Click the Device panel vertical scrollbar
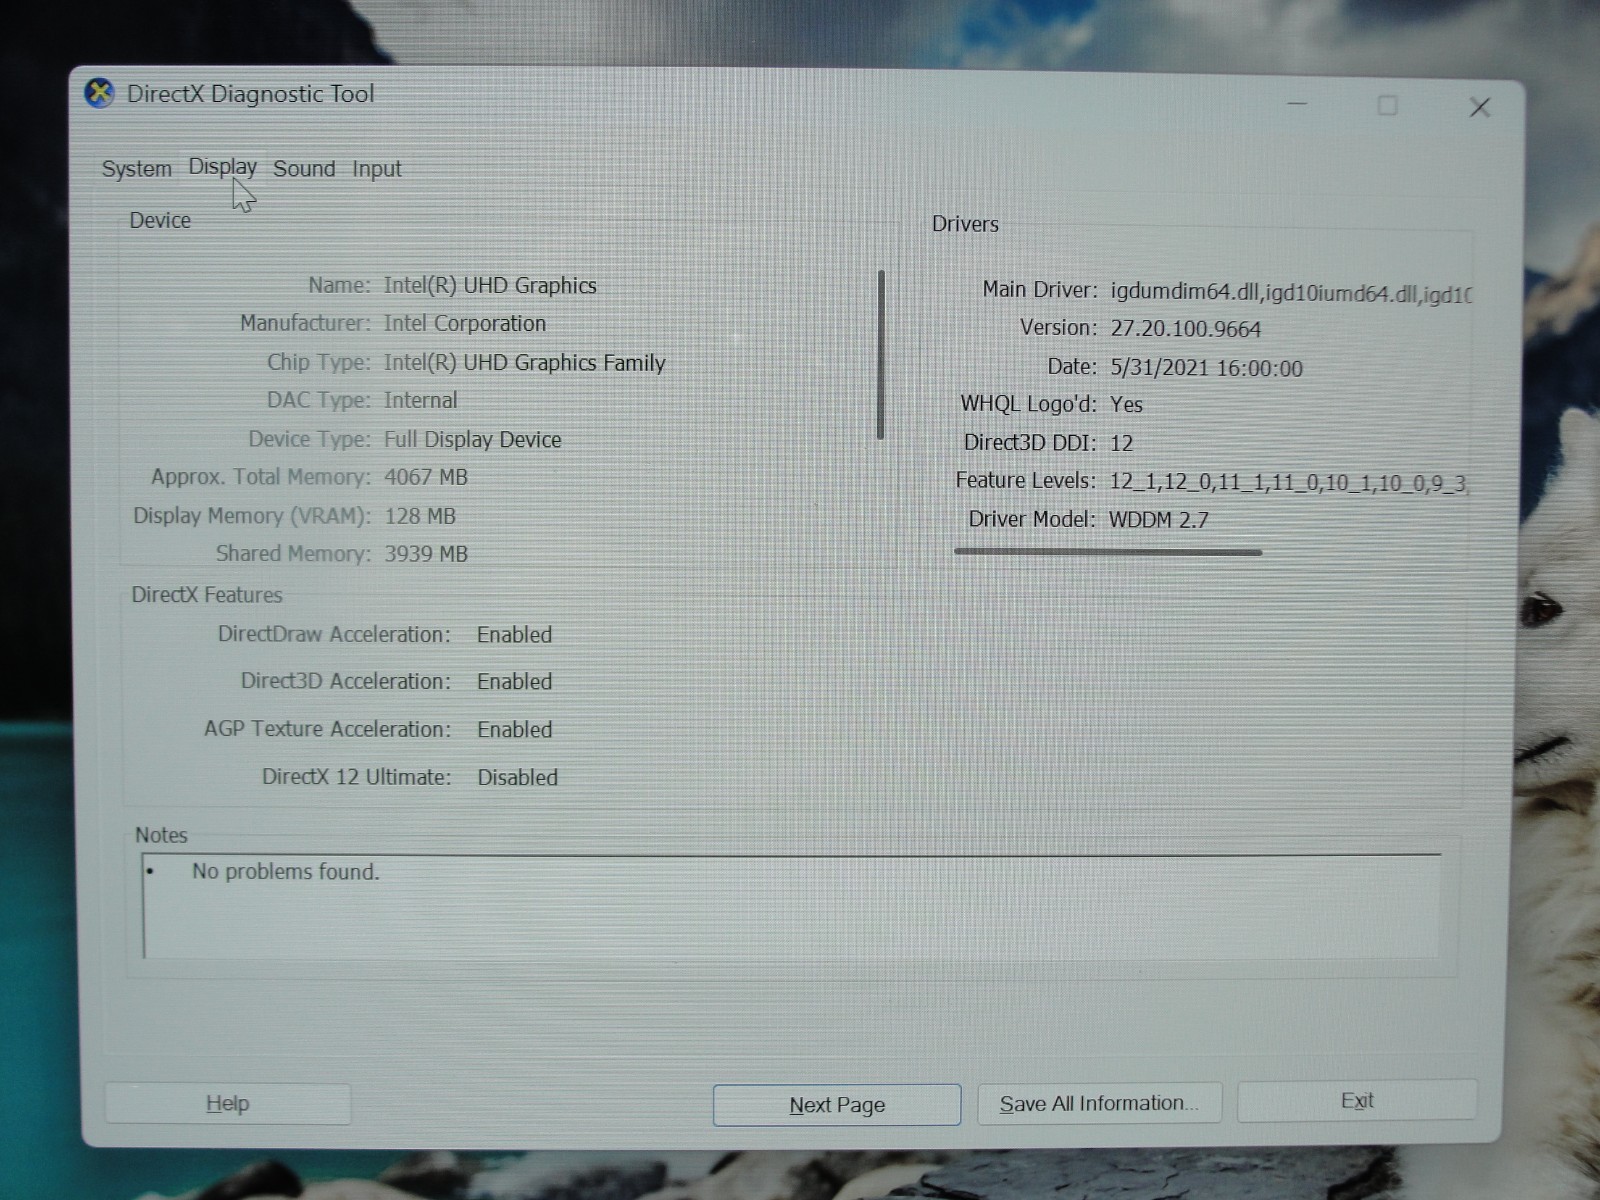Viewport: 1600px width, 1200px height. pos(881,355)
